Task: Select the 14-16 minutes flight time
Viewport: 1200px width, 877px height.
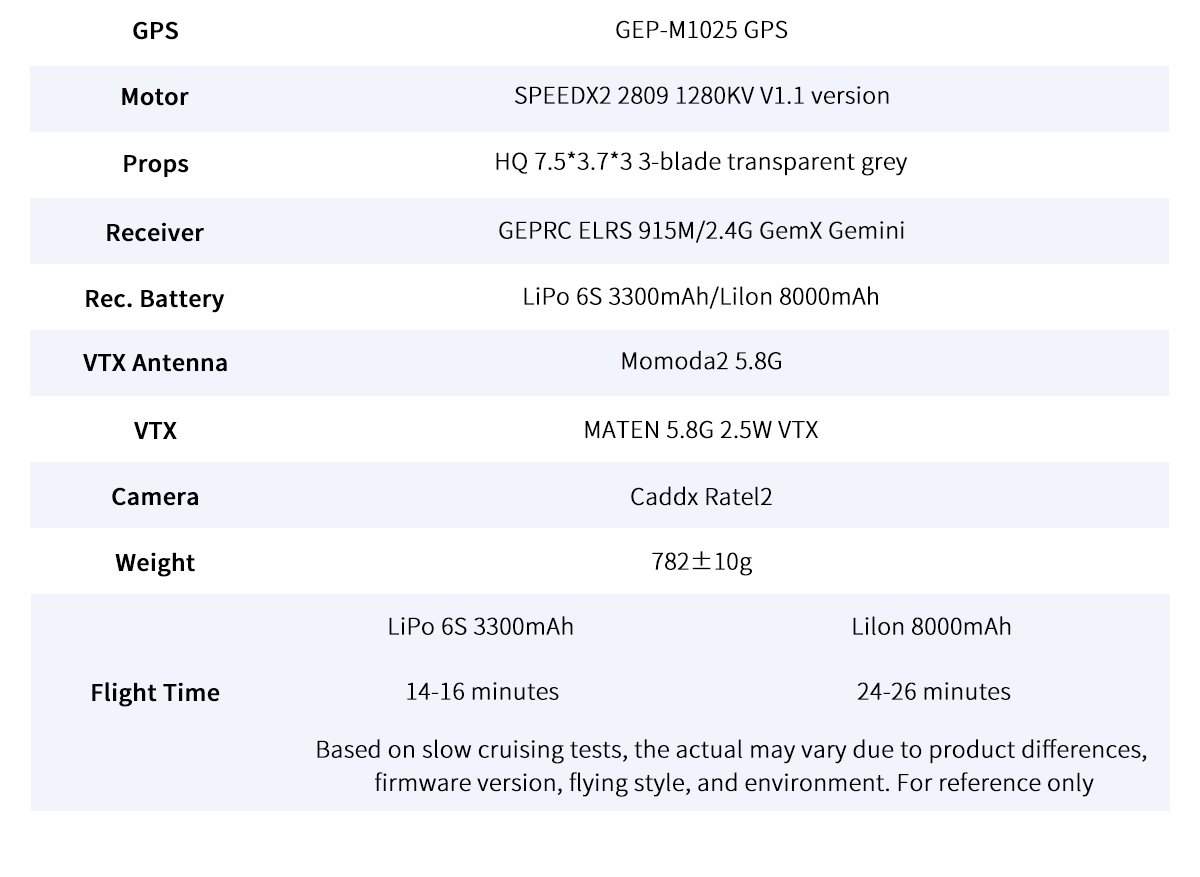Action: pyautogui.click(x=482, y=691)
